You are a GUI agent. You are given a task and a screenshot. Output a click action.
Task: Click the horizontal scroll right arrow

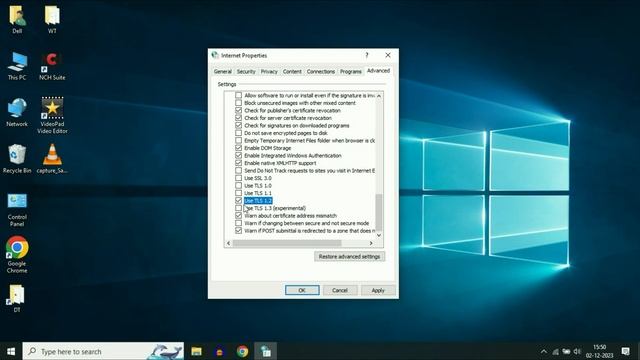371,243
